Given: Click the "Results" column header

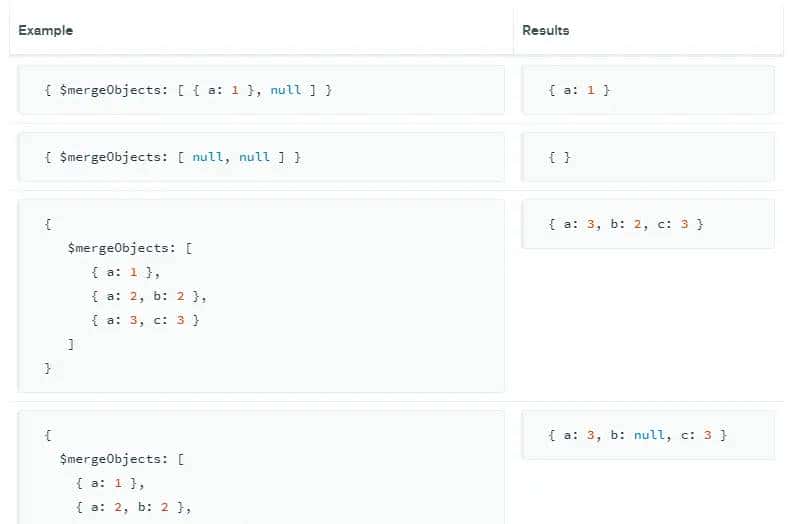Looking at the screenshot, I should (x=545, y=31).
